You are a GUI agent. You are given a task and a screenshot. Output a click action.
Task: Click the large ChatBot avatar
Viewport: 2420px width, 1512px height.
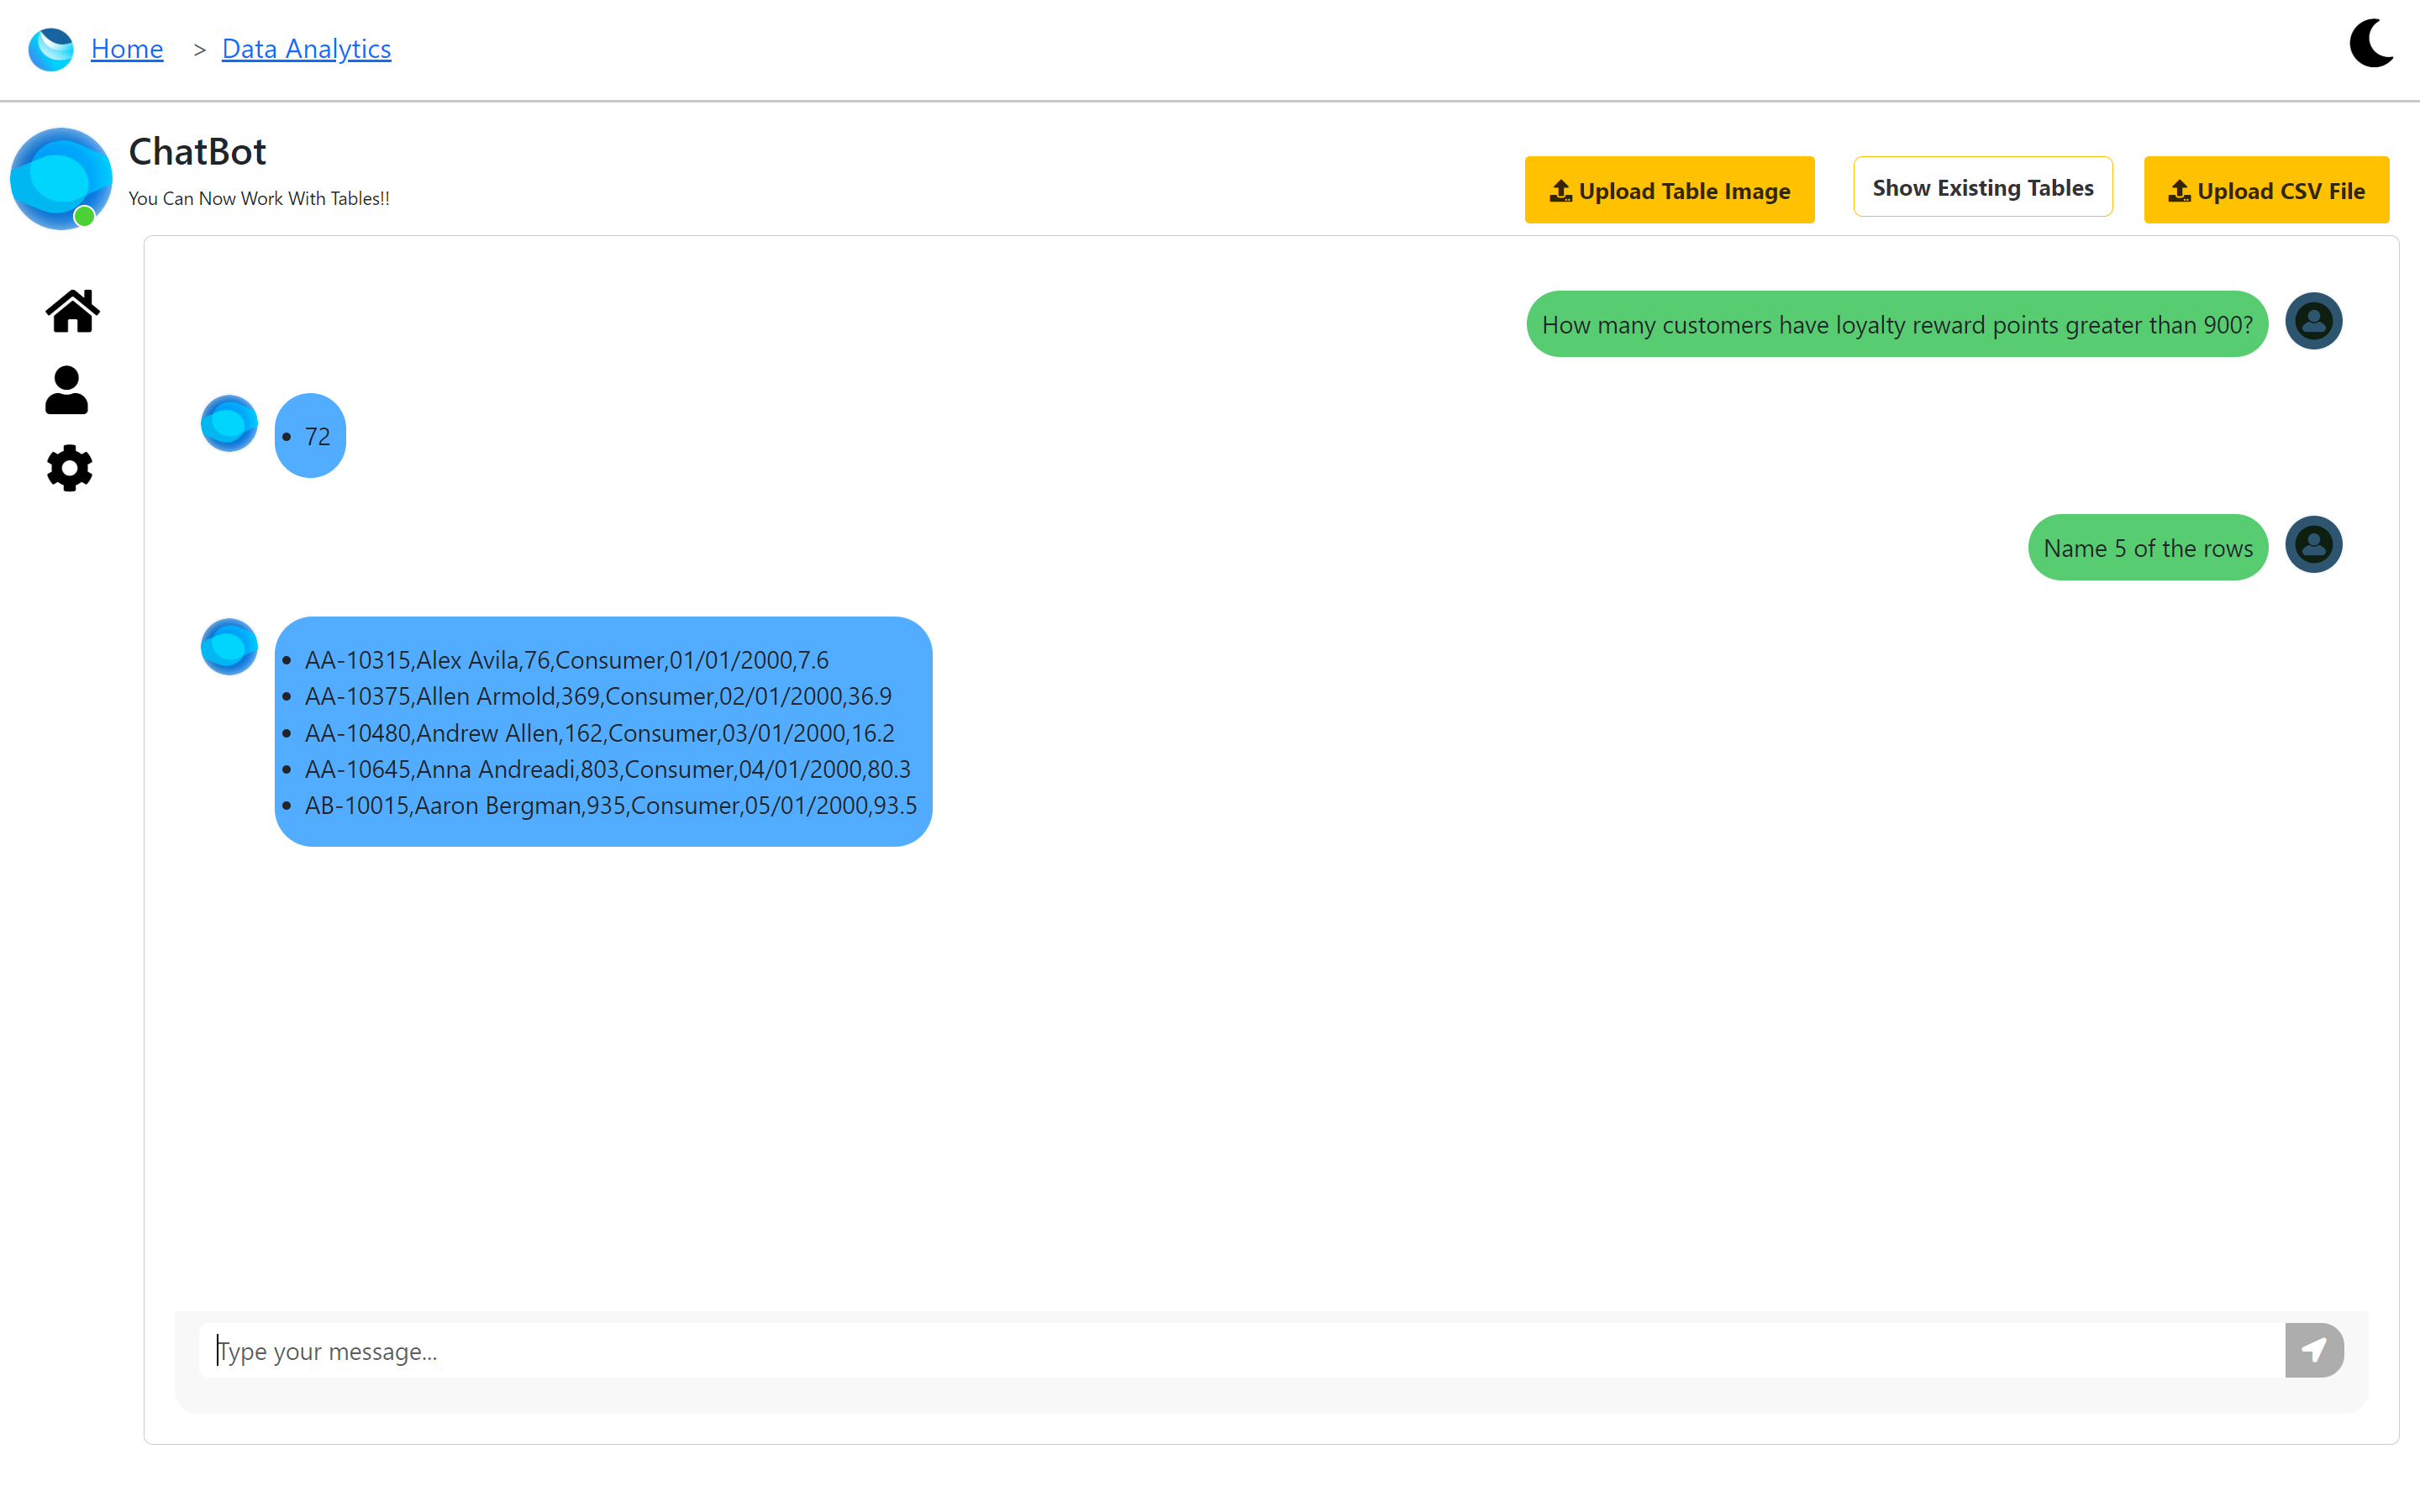point(61,178)
